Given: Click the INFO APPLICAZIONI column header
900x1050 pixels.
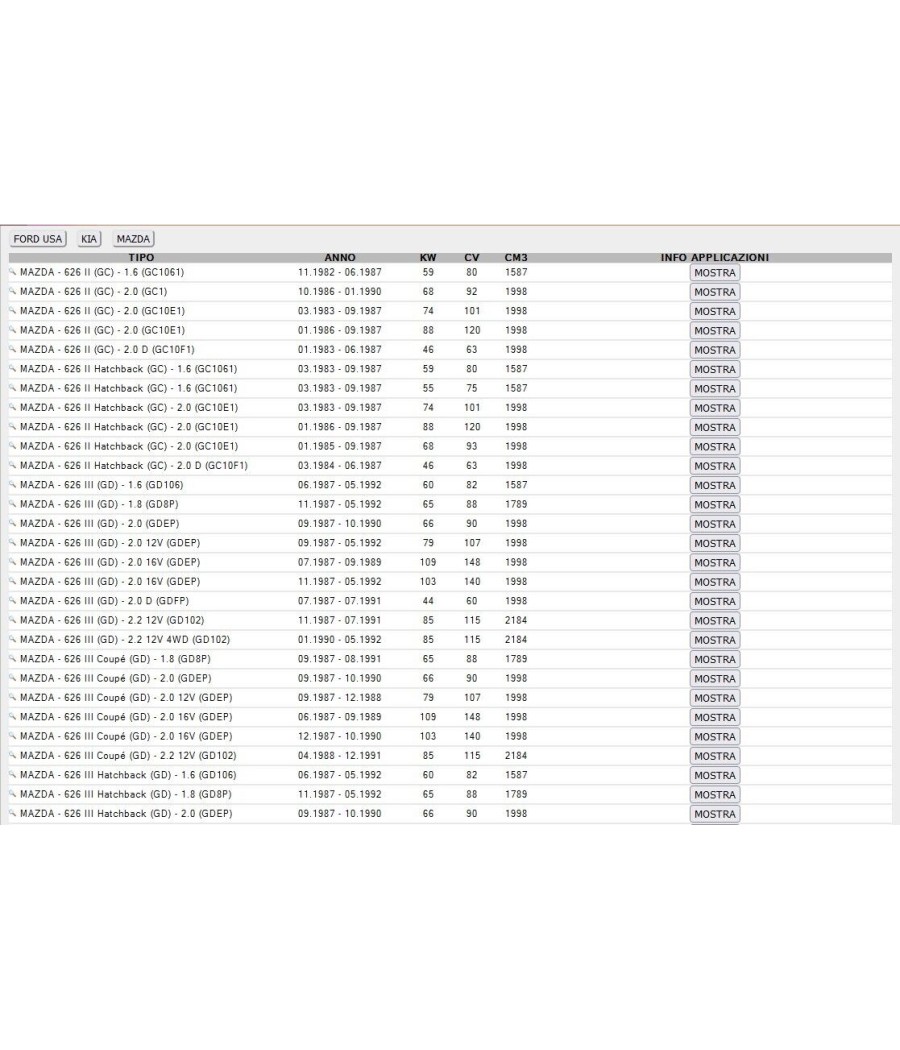Looking at the screenshot, I should 715,257.
